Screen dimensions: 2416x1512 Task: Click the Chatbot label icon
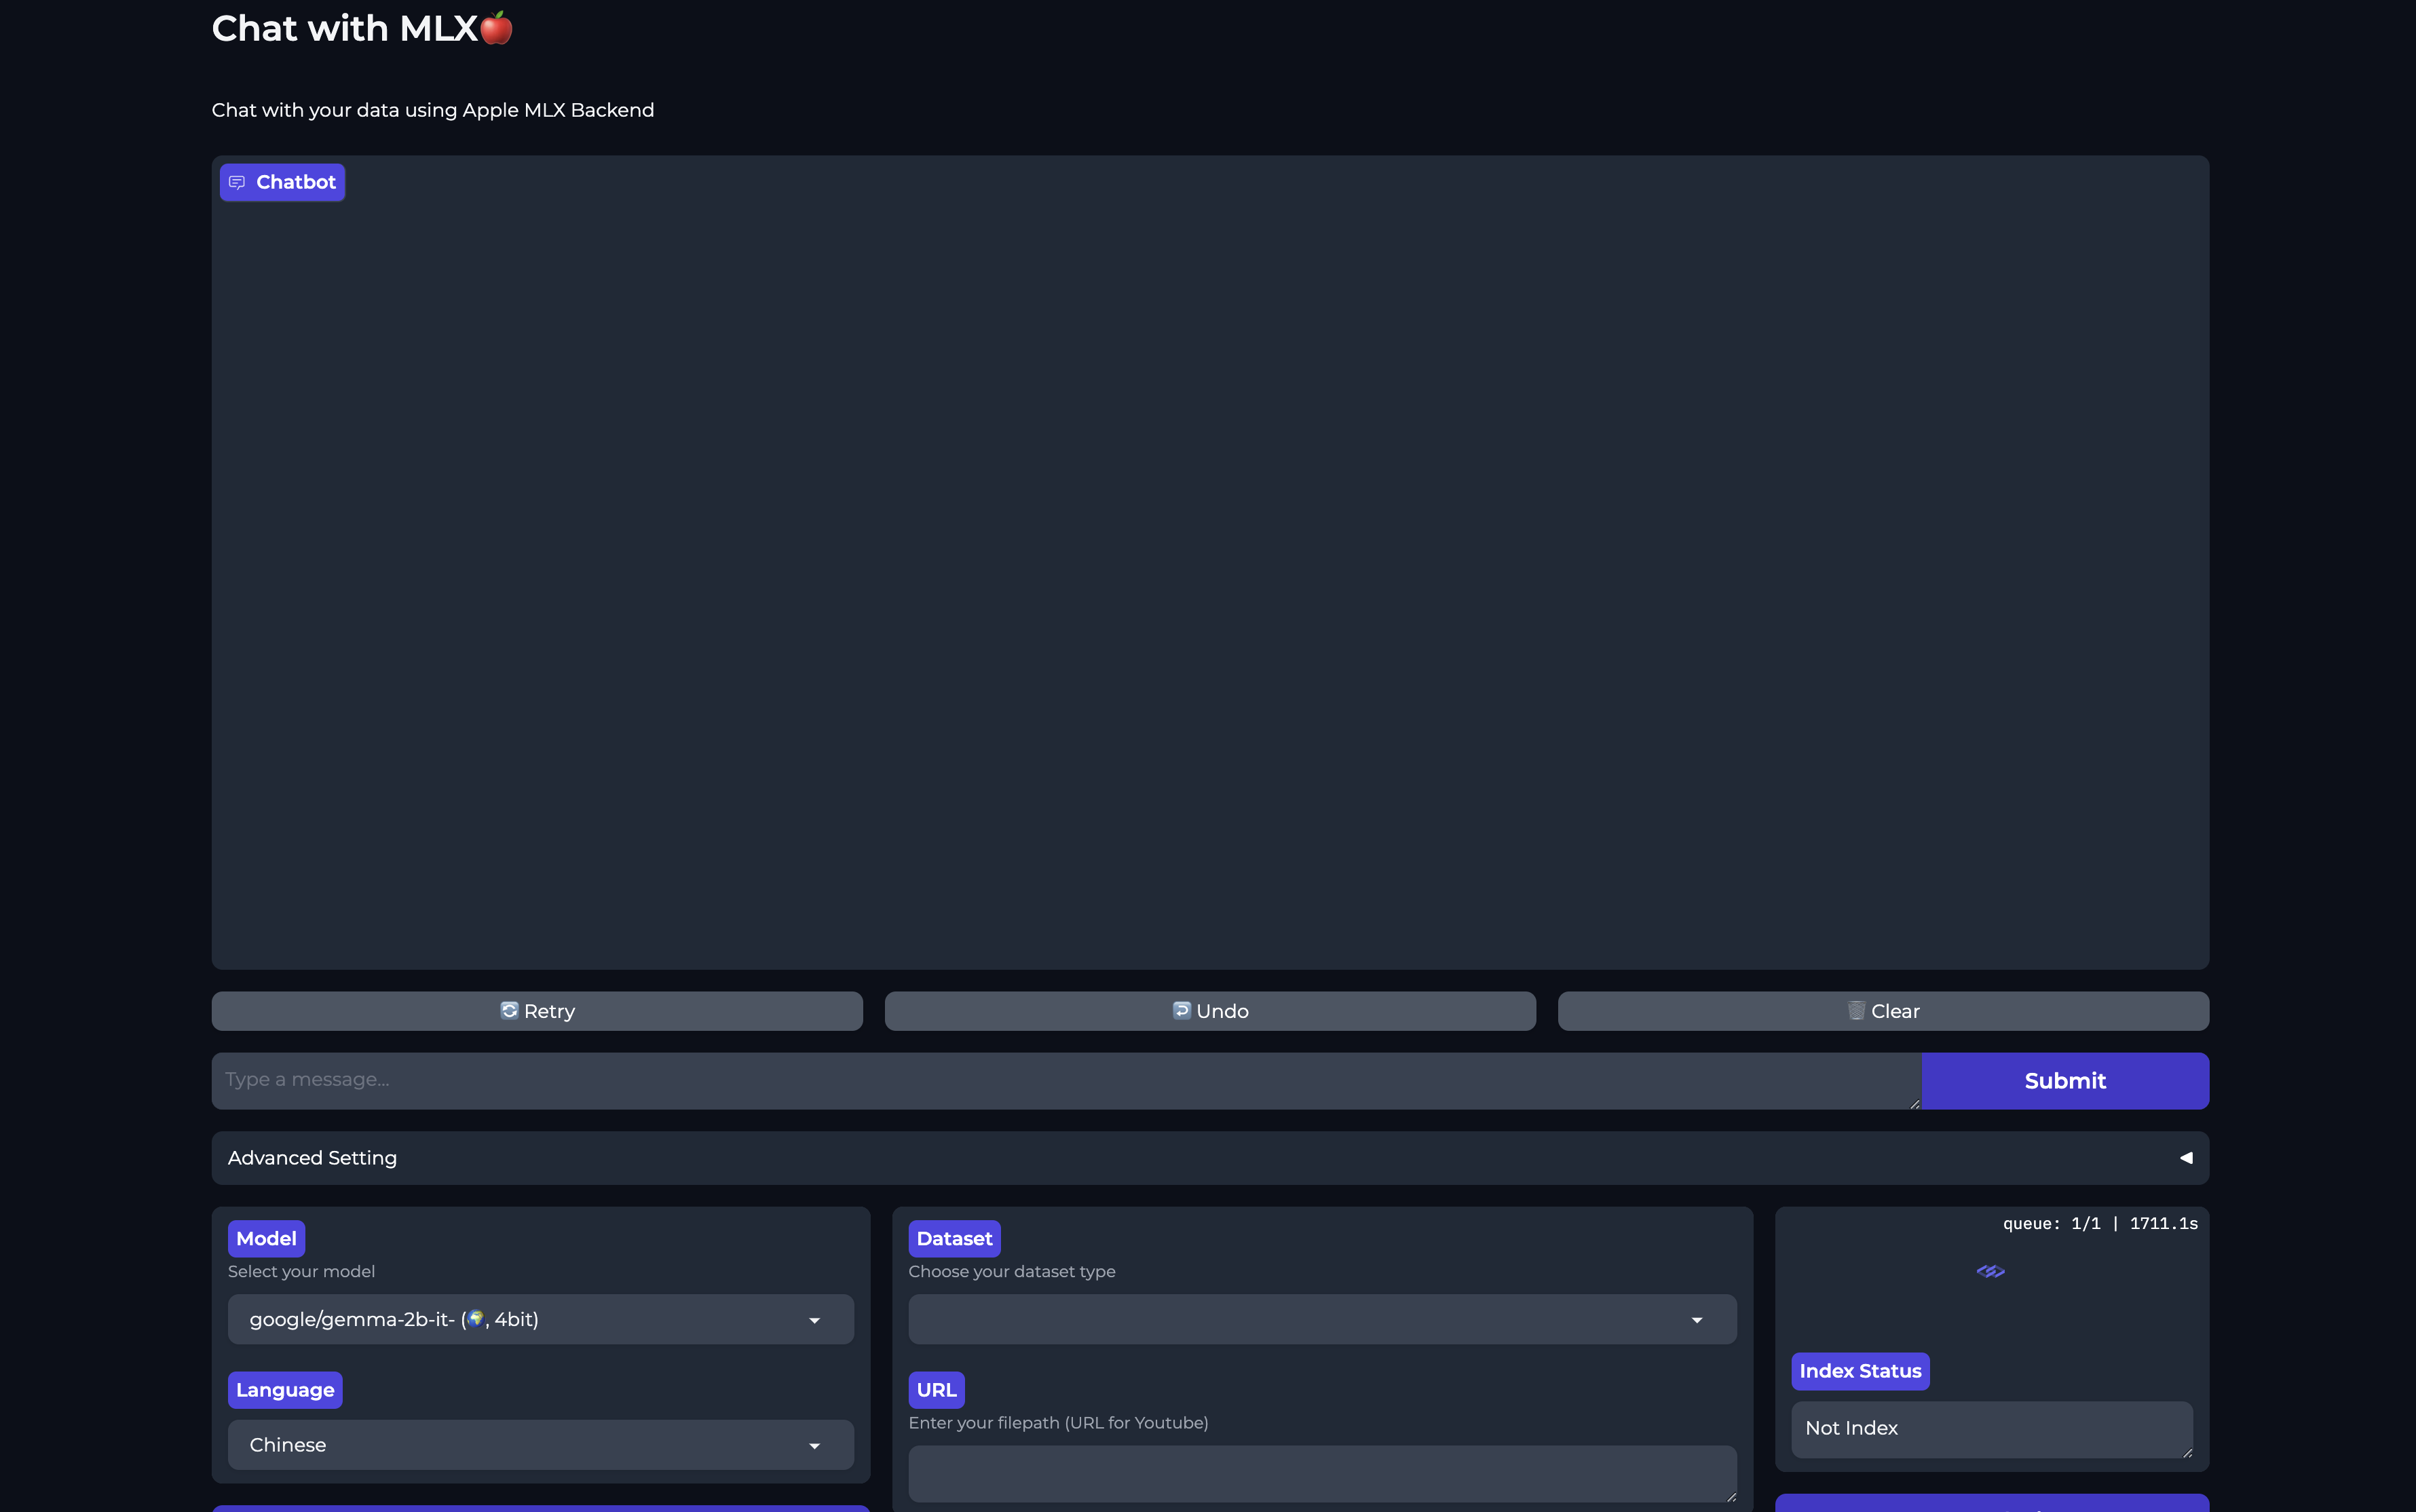click(x=237, y=183)
